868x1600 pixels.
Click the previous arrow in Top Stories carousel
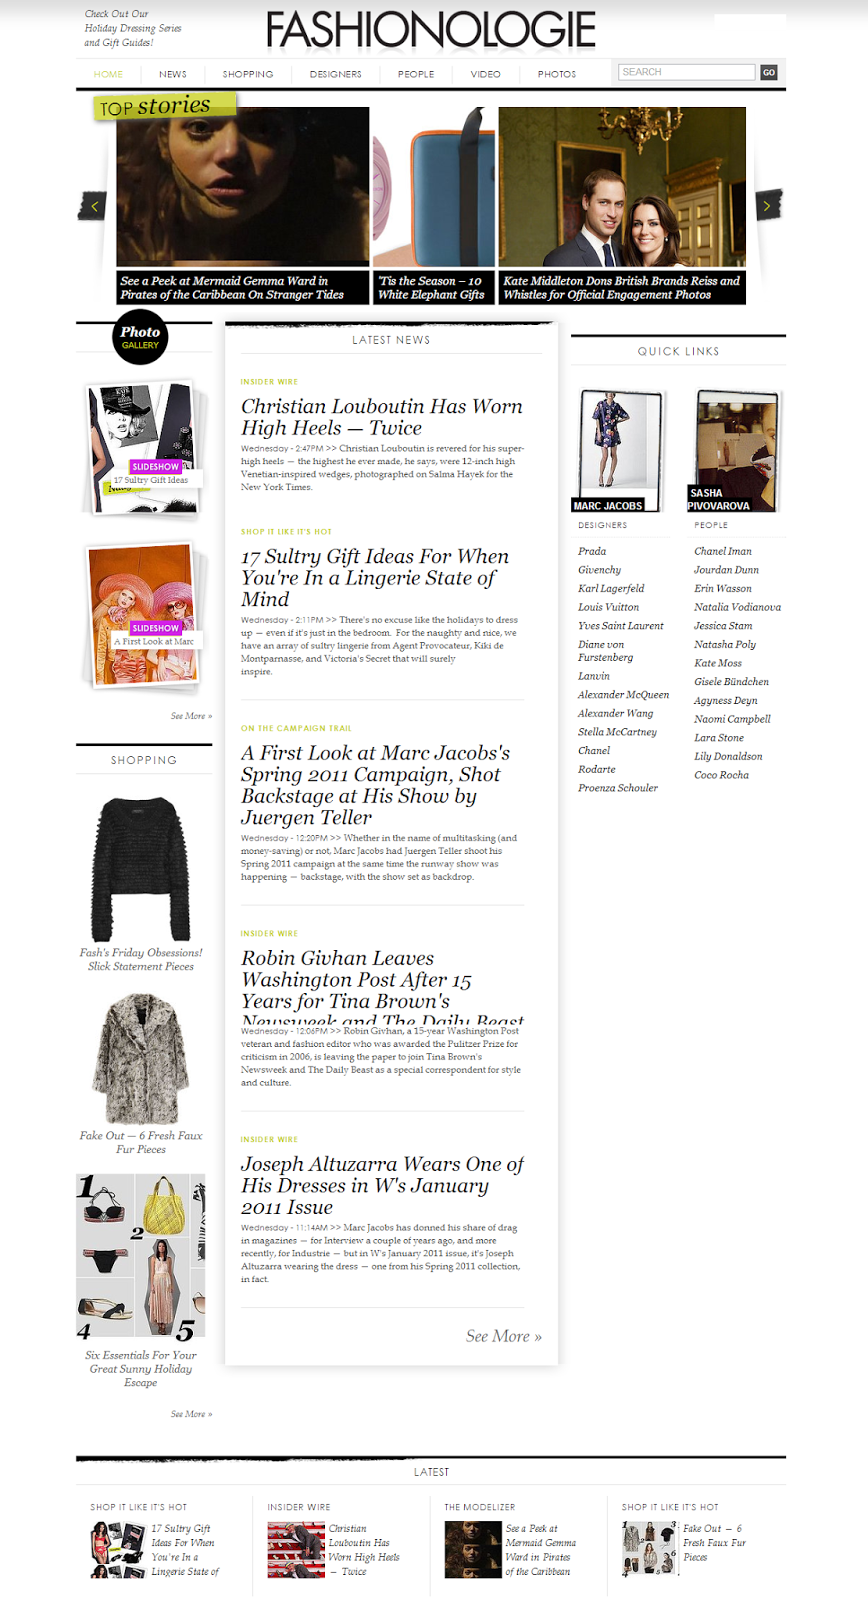(92, 206)
